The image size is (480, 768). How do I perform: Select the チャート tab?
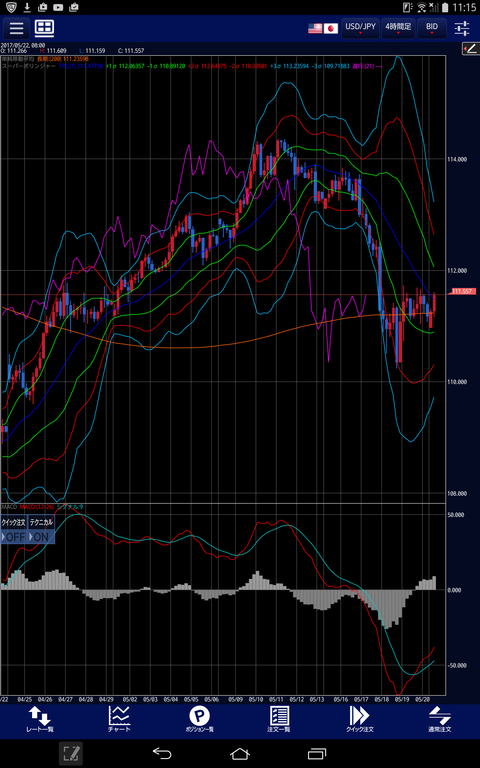click(120, 719)
